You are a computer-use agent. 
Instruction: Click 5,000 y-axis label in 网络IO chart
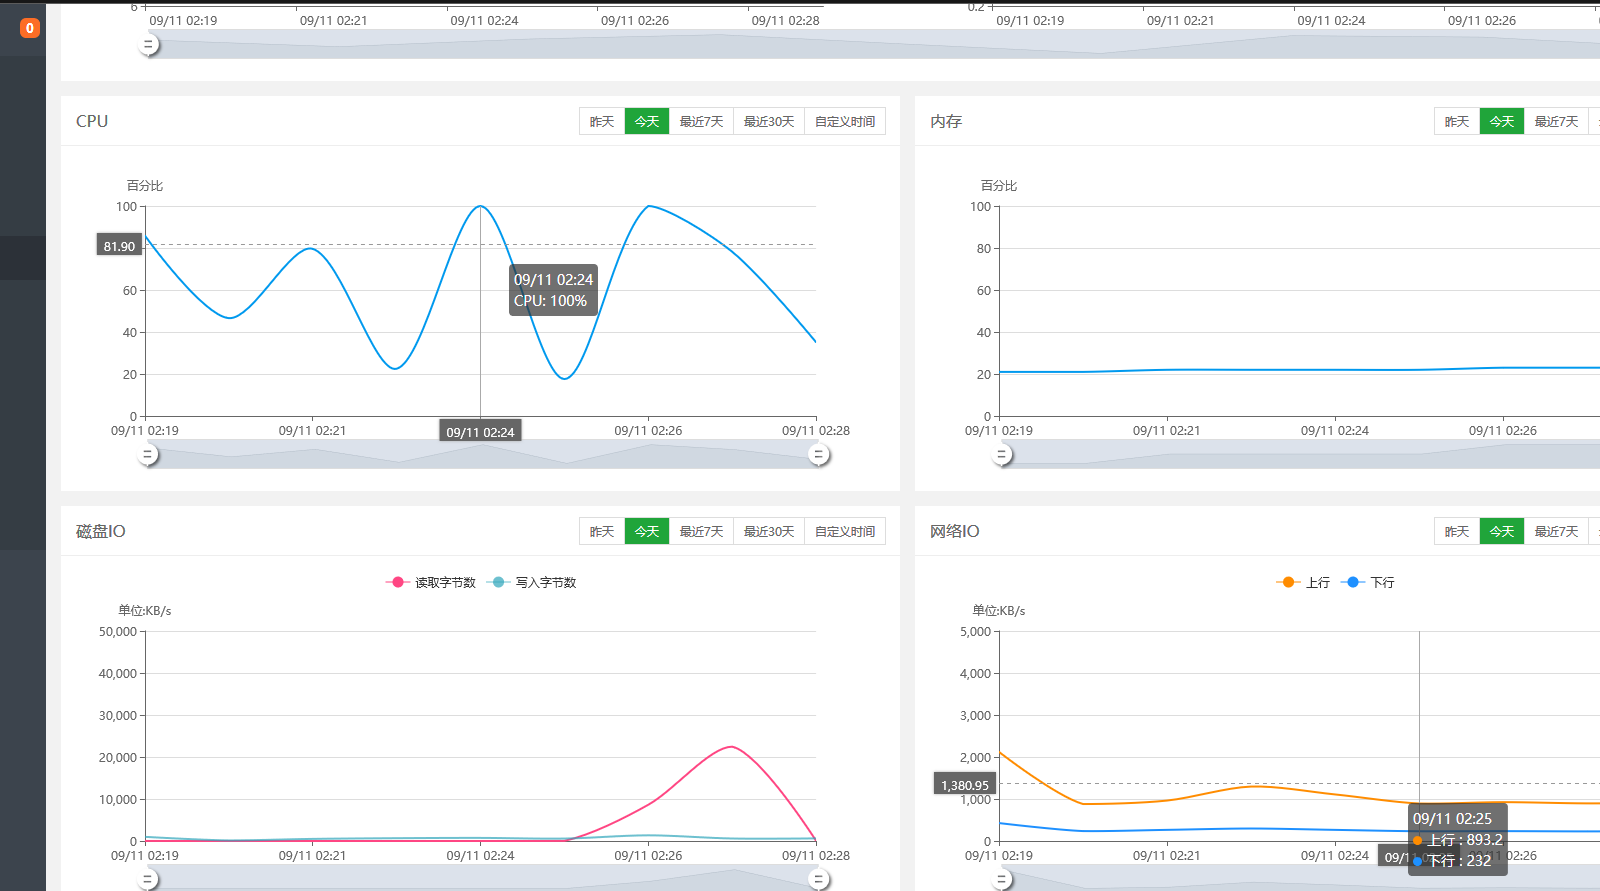tap(976, 632)
